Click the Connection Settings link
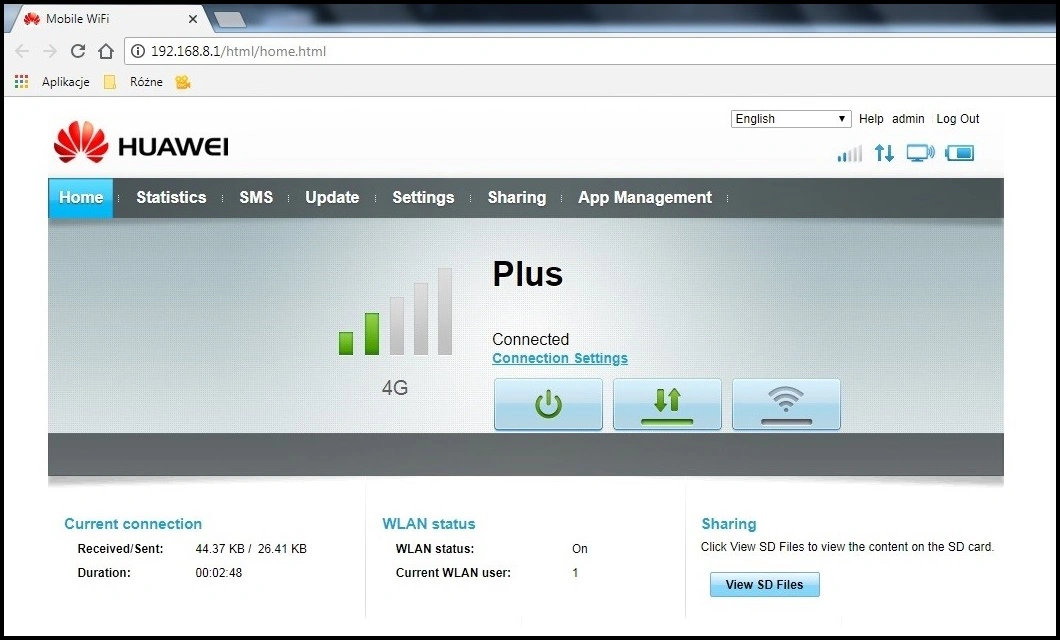 [x=560, y=359]
